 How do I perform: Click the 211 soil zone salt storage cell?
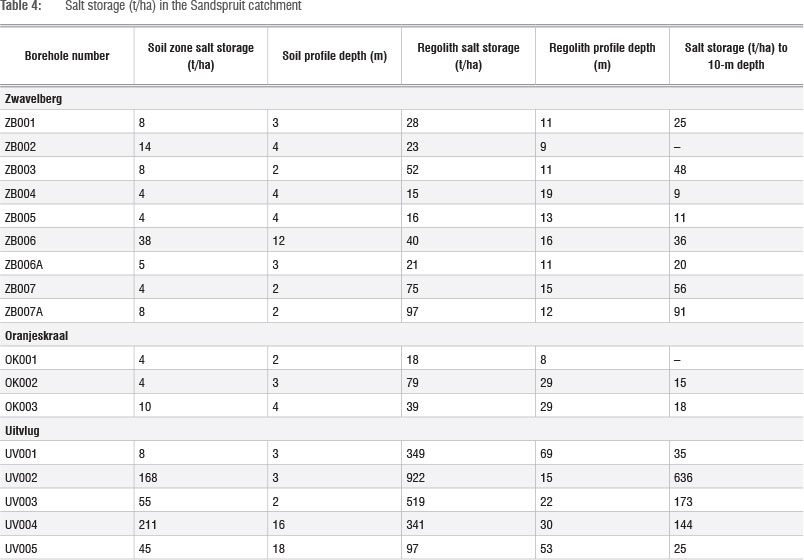(149, 525)
